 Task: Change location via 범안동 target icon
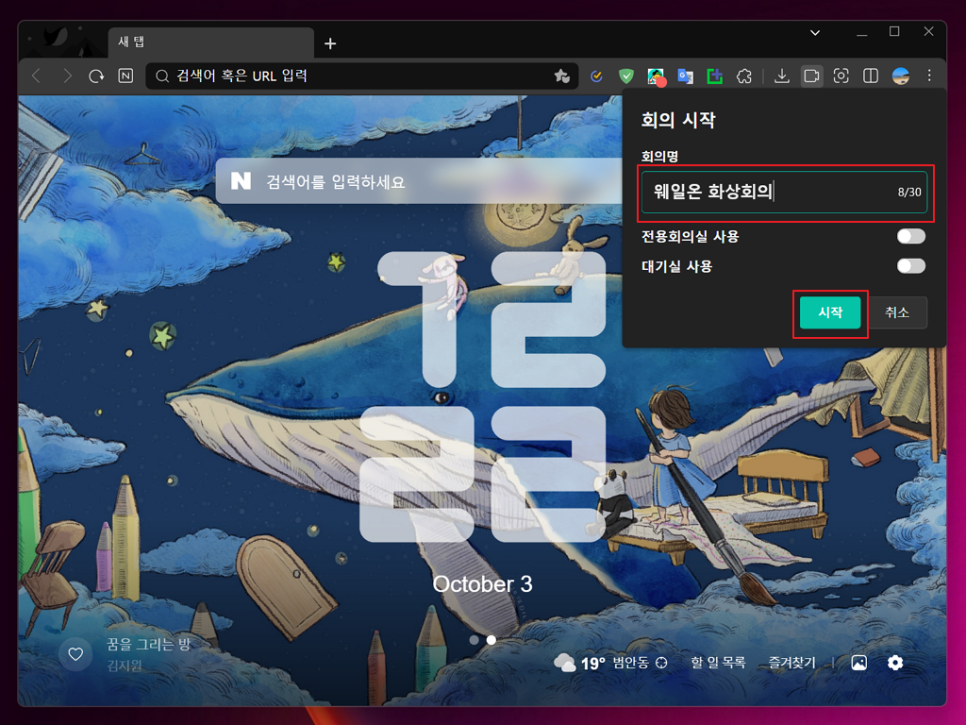point(662,663)
